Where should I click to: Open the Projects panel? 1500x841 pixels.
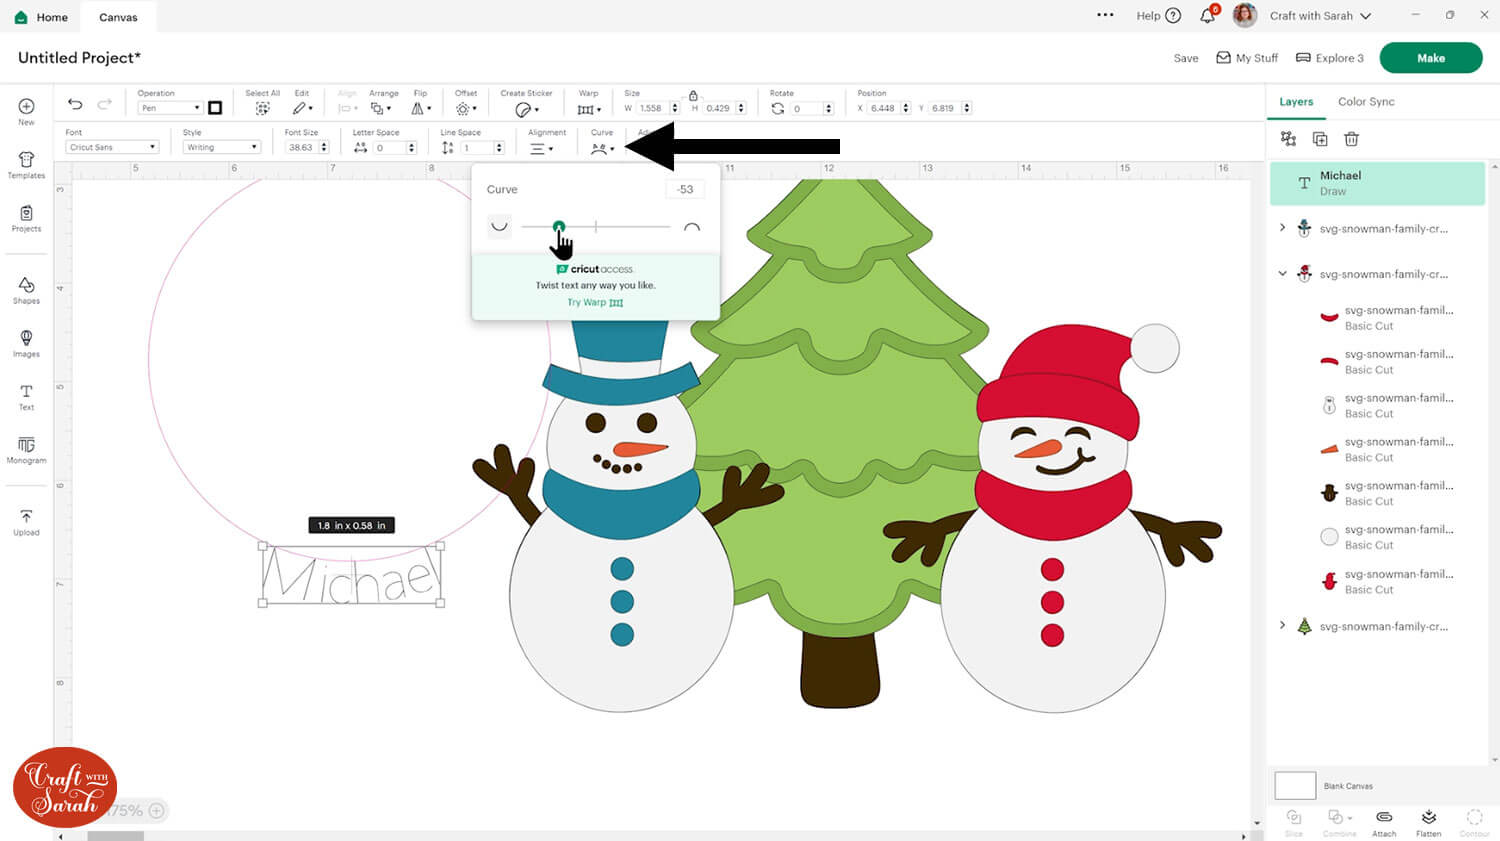pyautogui.click(x=26, y=218)
